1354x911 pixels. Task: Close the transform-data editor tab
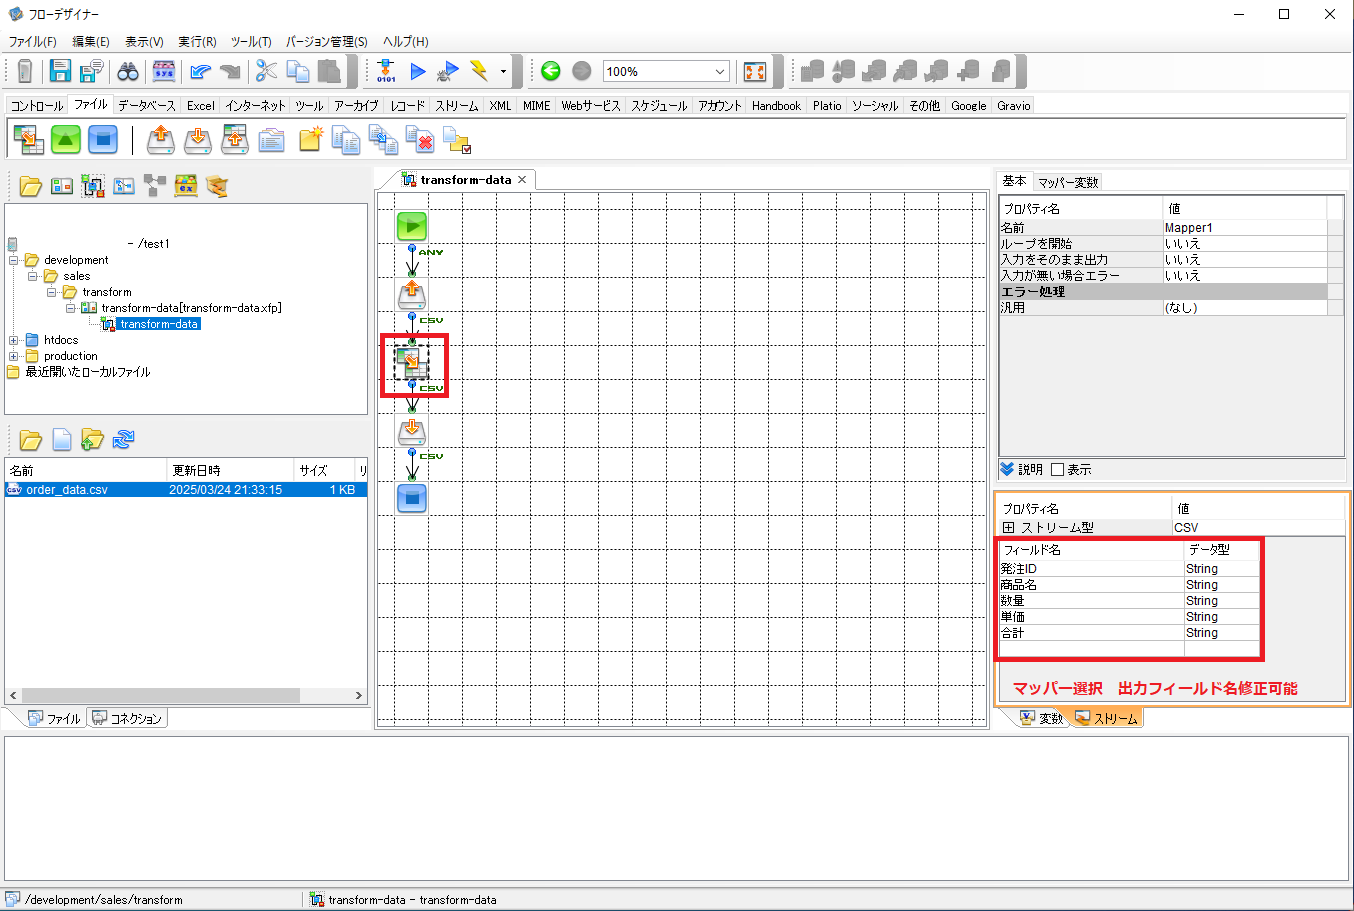point(522,180)
